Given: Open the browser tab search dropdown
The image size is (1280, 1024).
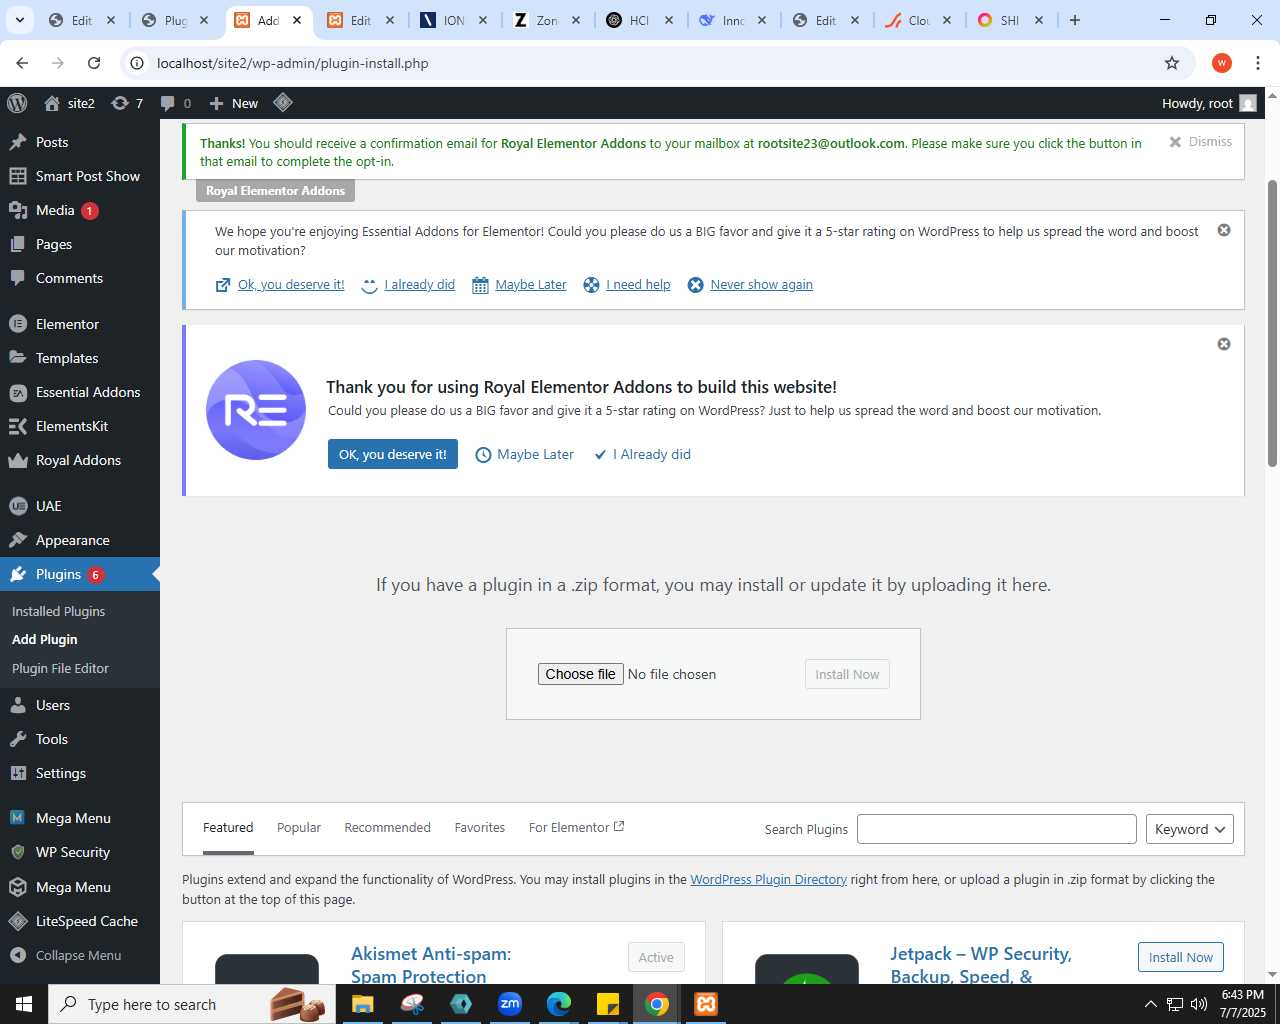Looking at the screenshot, I should point(20,20).
